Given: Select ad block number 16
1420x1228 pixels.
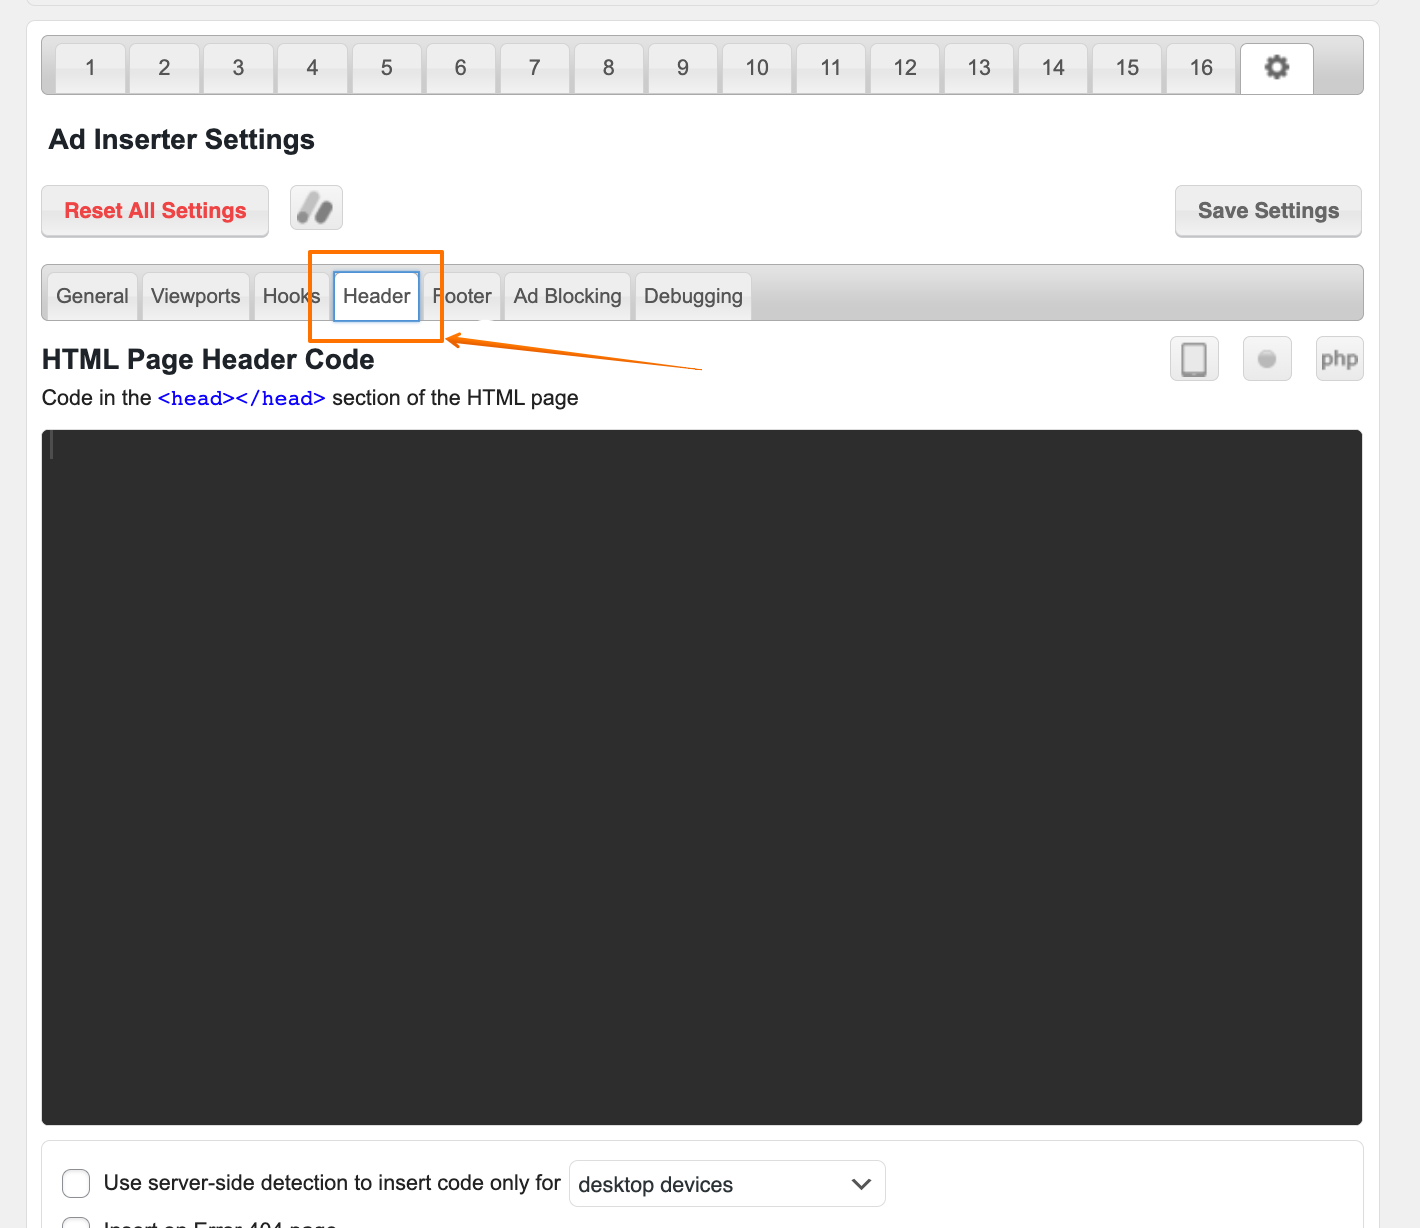Looking at the screenshot, I should click(x=1200, y=67).
